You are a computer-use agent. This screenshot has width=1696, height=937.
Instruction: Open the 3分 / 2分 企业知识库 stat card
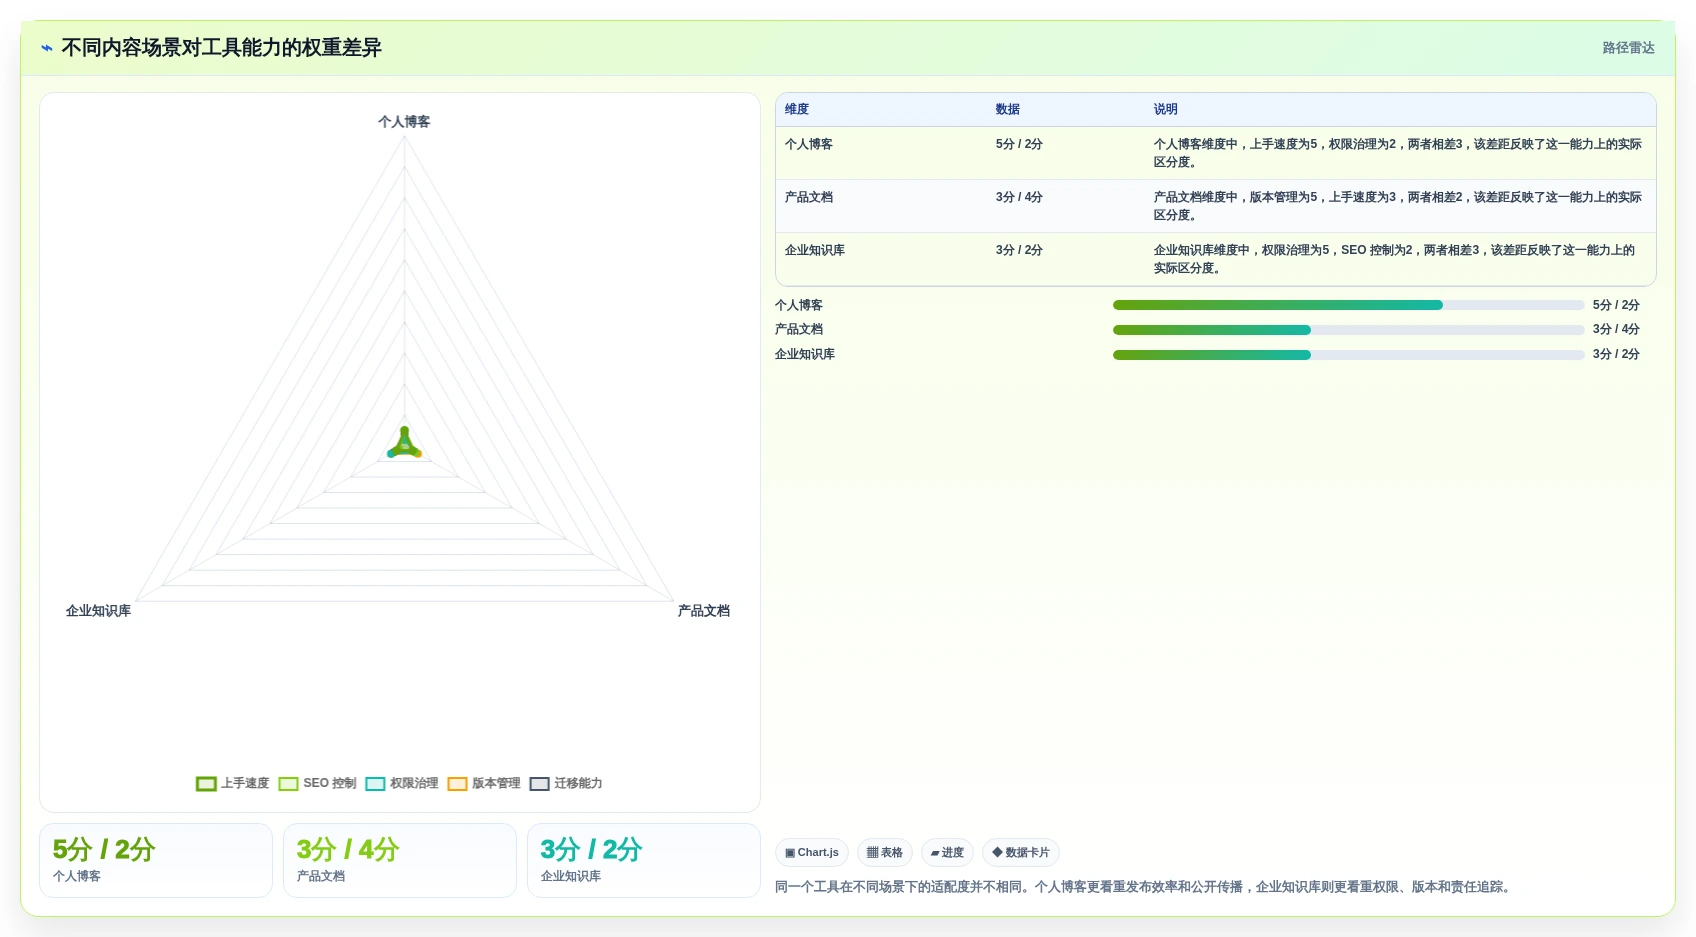tap(644, 861)
